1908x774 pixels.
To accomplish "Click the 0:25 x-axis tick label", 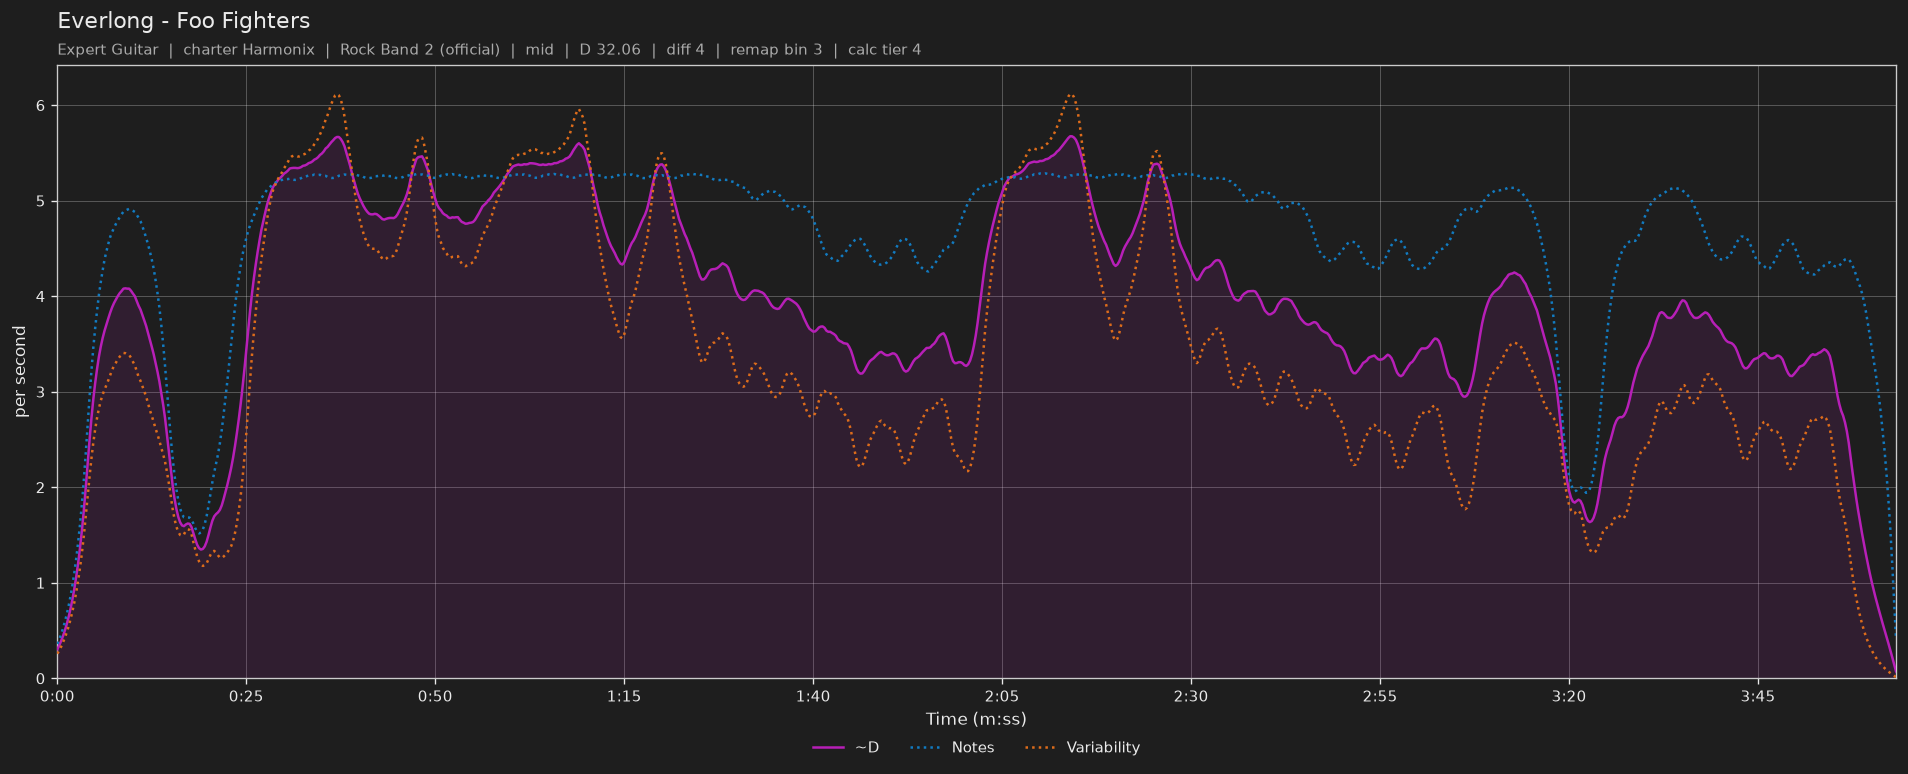I will coord(246,696).
